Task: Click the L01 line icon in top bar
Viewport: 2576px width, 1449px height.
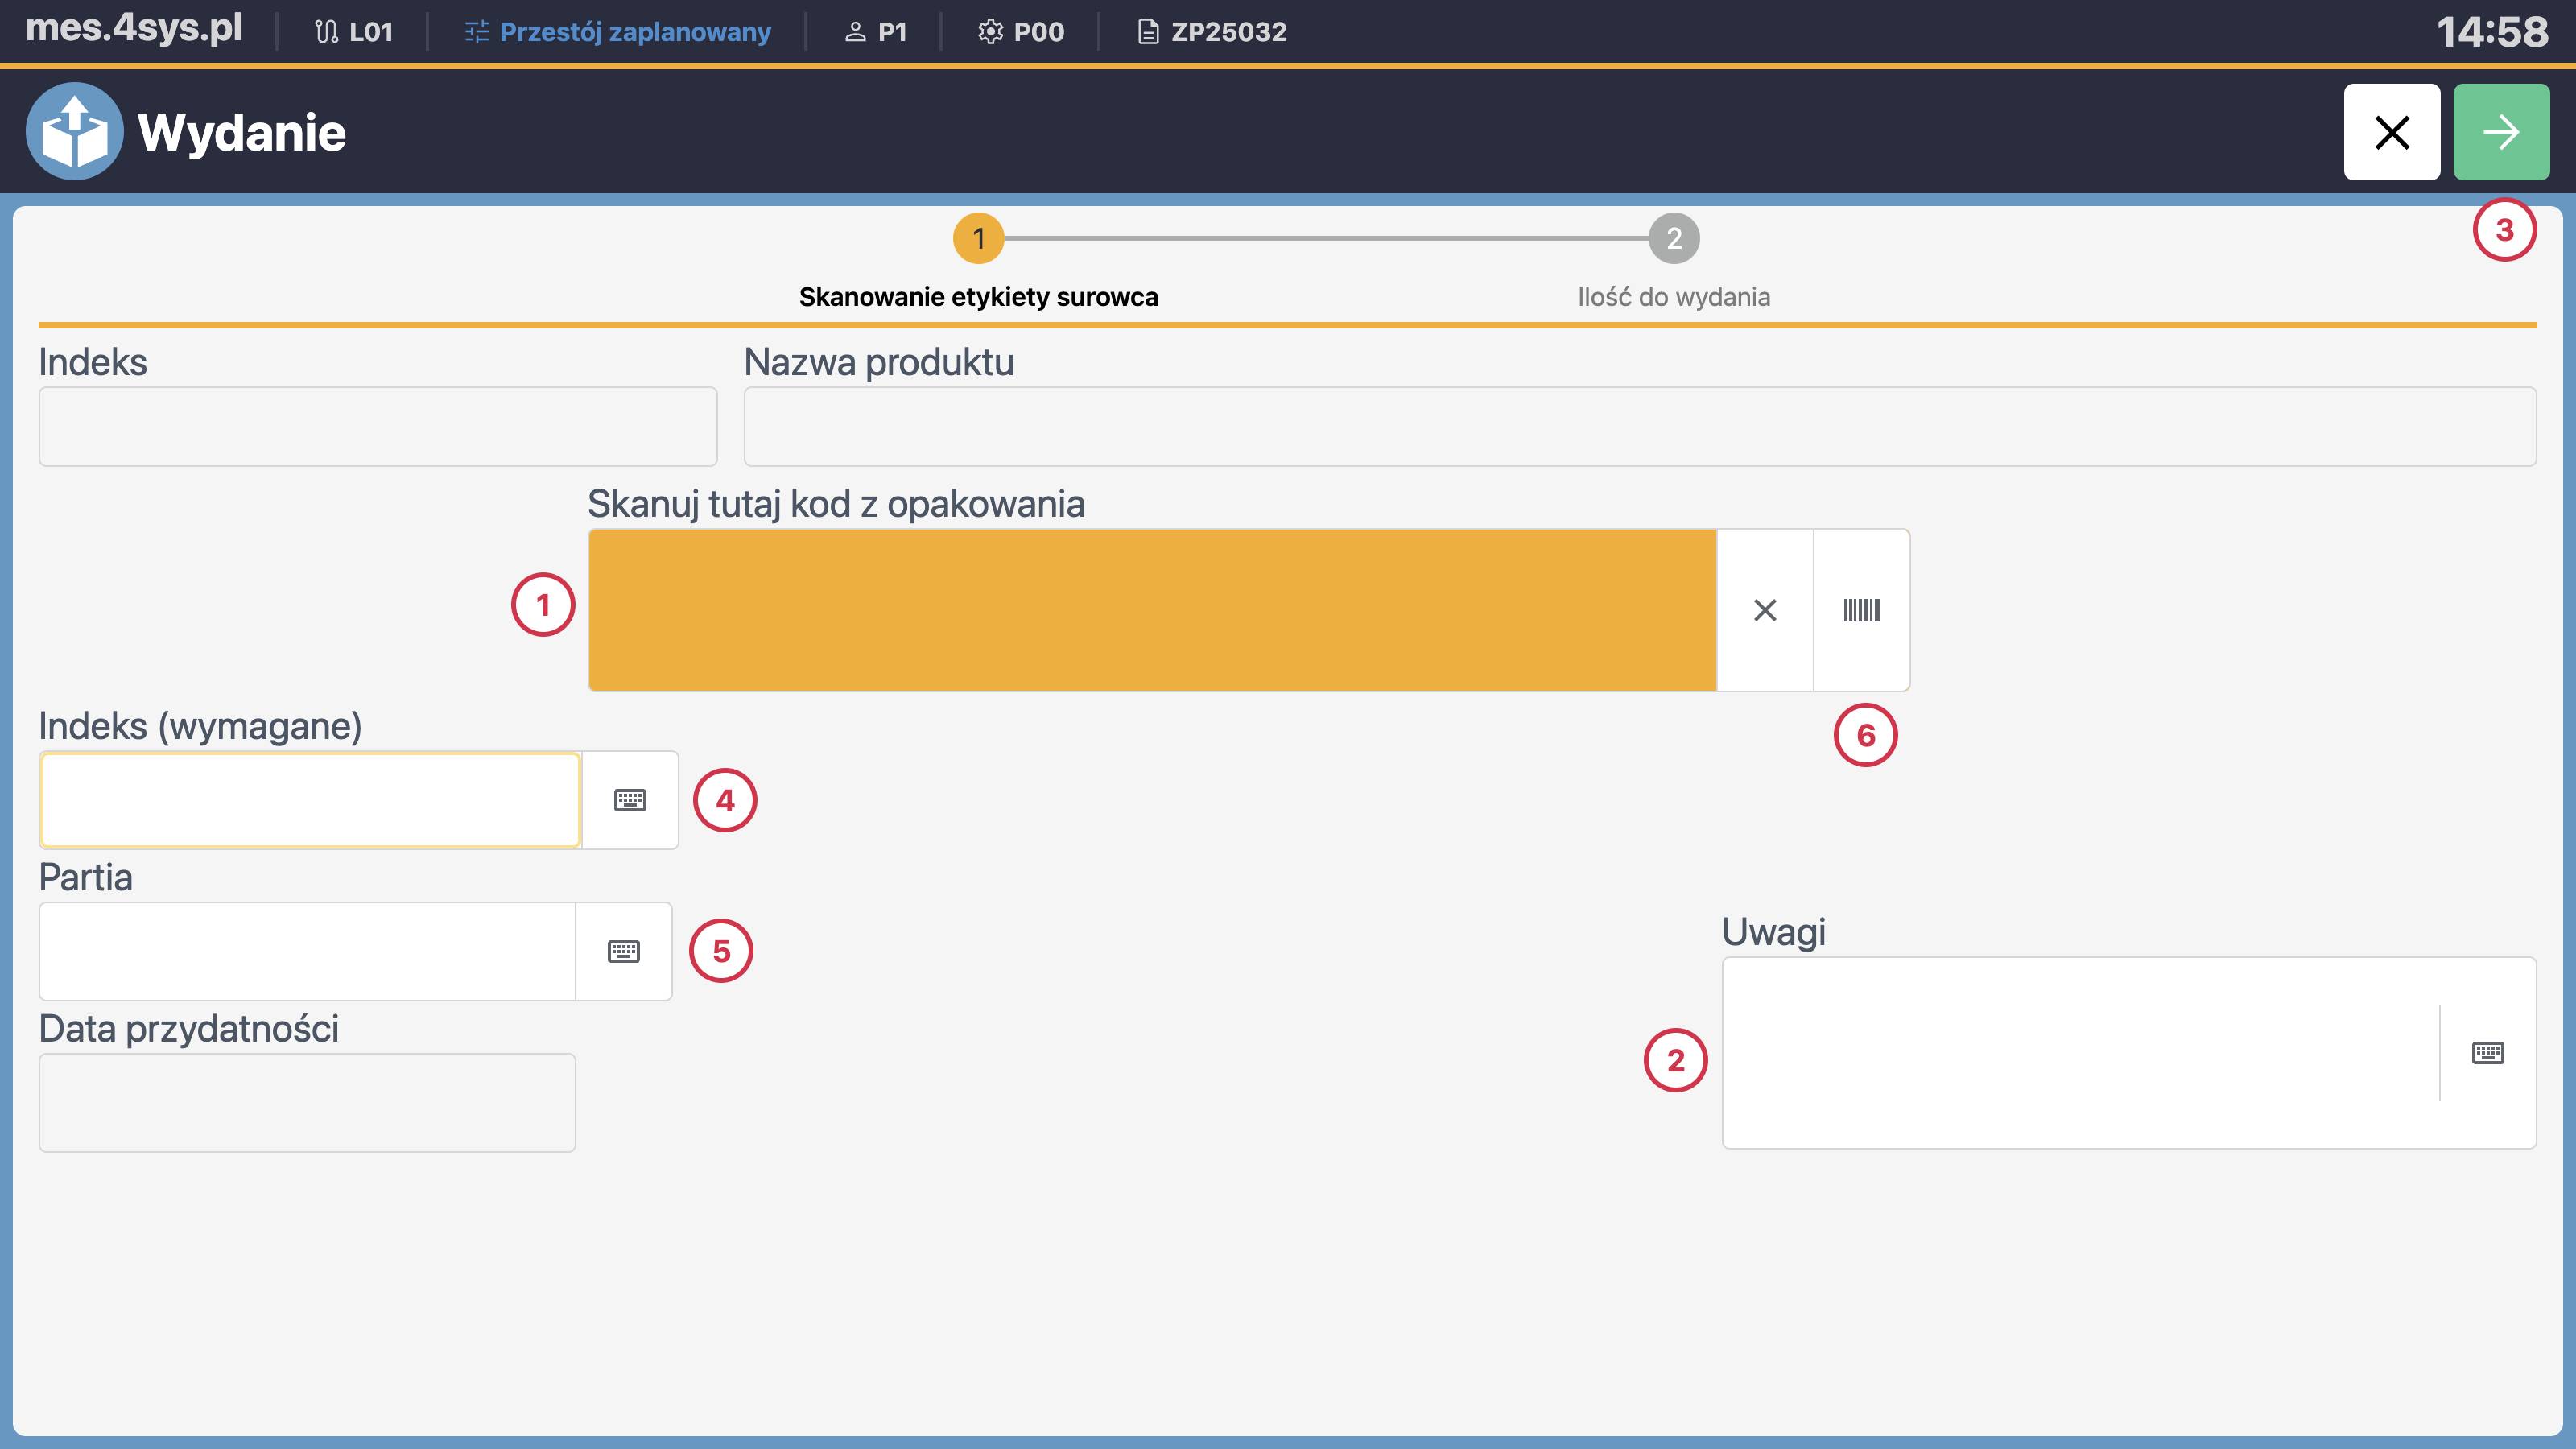Action: (x=325, y=31)
